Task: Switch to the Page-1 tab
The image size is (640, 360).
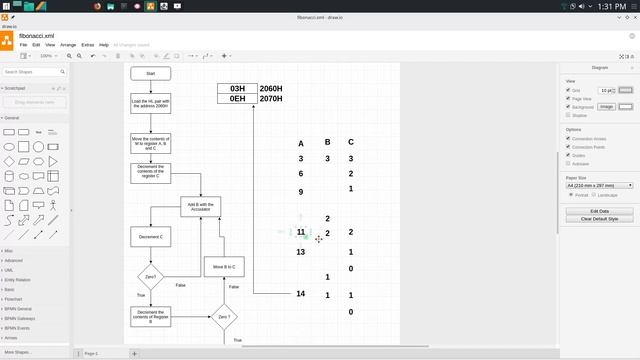Action: tap(91, 353)
